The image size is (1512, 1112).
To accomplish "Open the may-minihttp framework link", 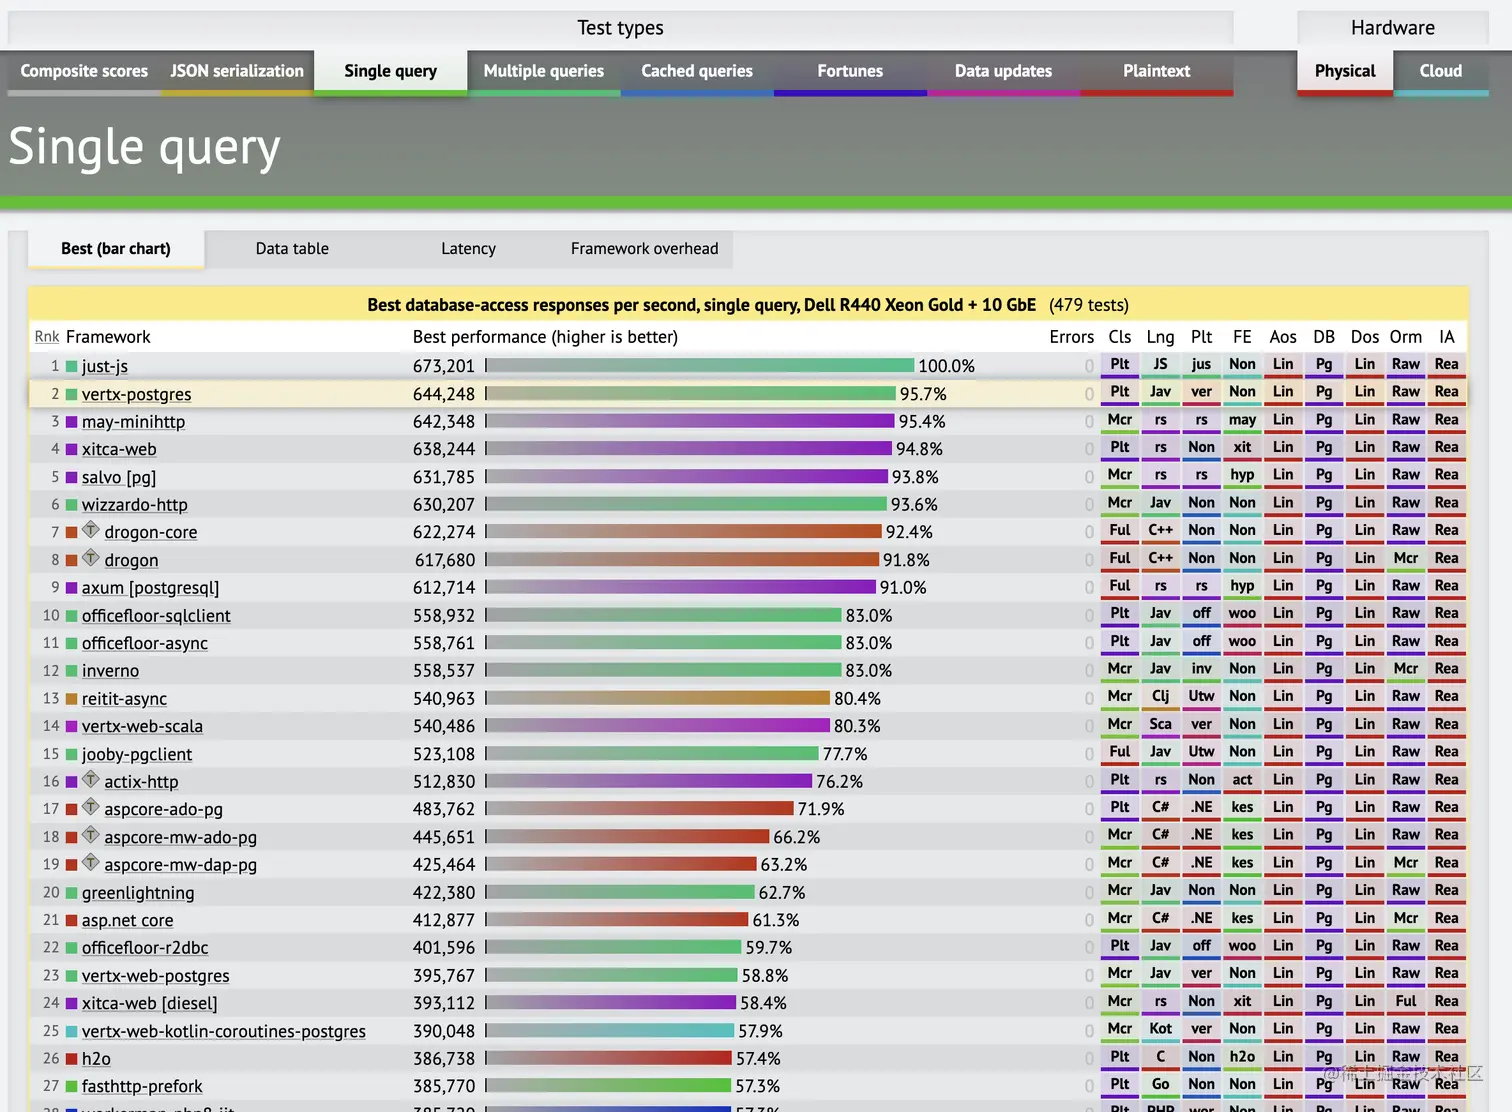I will (133, 422).
